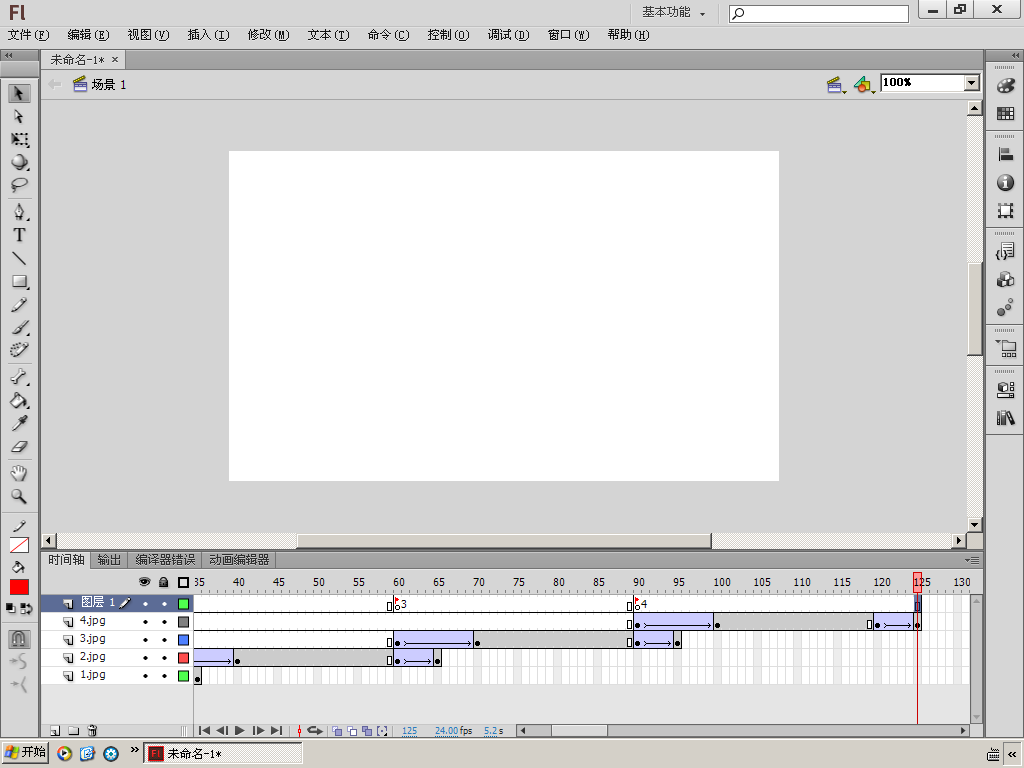Open the Transform panel icon

[x=1006, y=210]
